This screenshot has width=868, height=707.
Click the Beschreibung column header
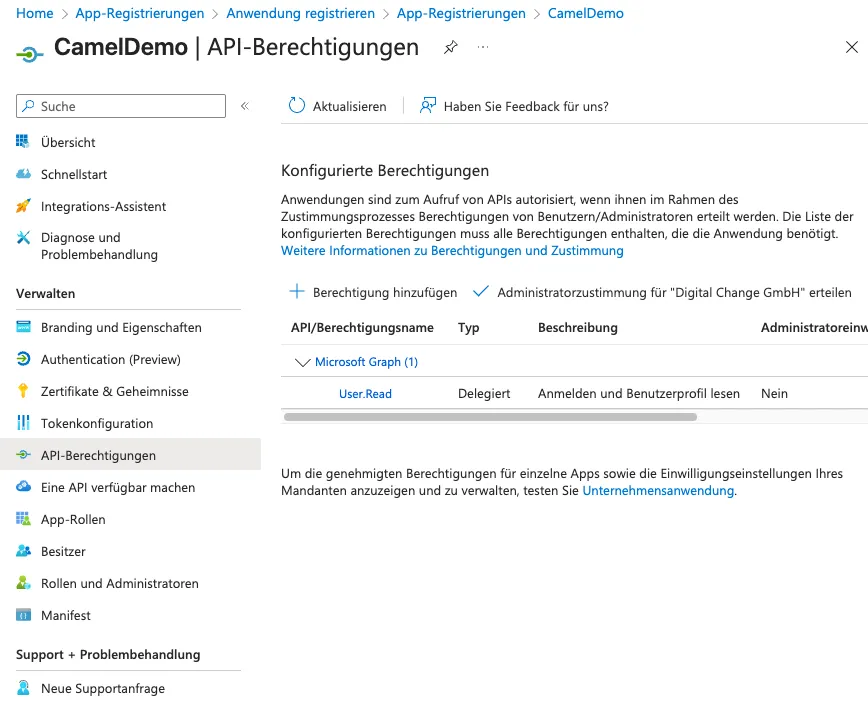578,328
